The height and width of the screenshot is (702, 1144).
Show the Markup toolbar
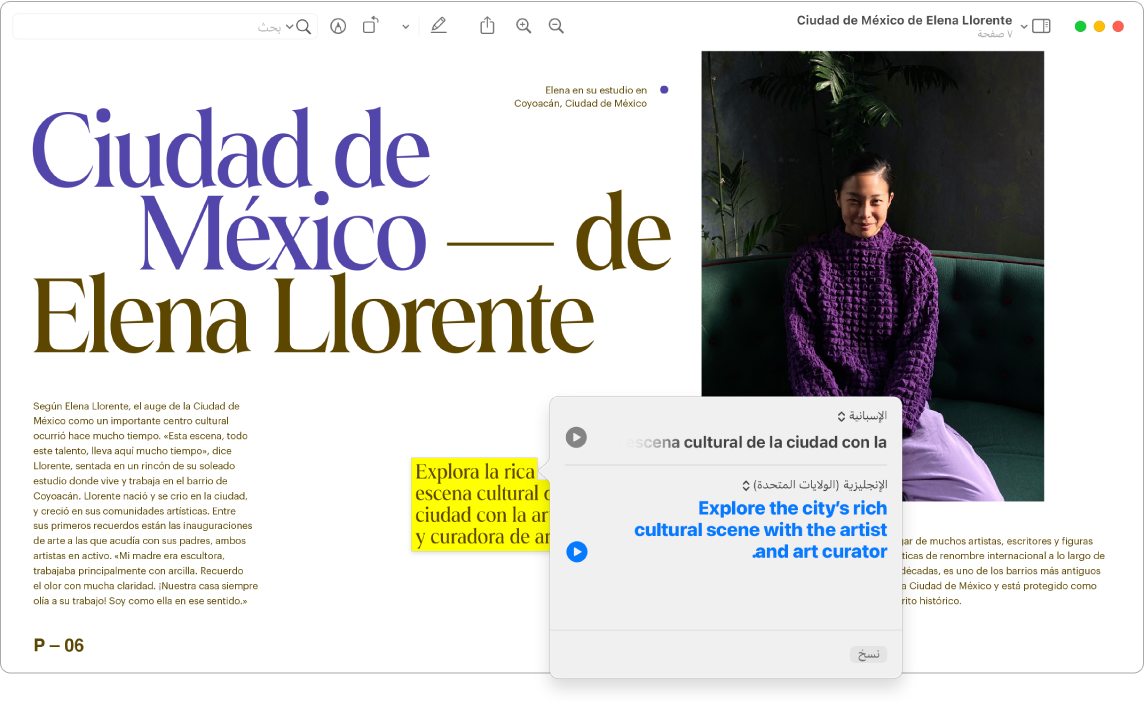(338, 26)
